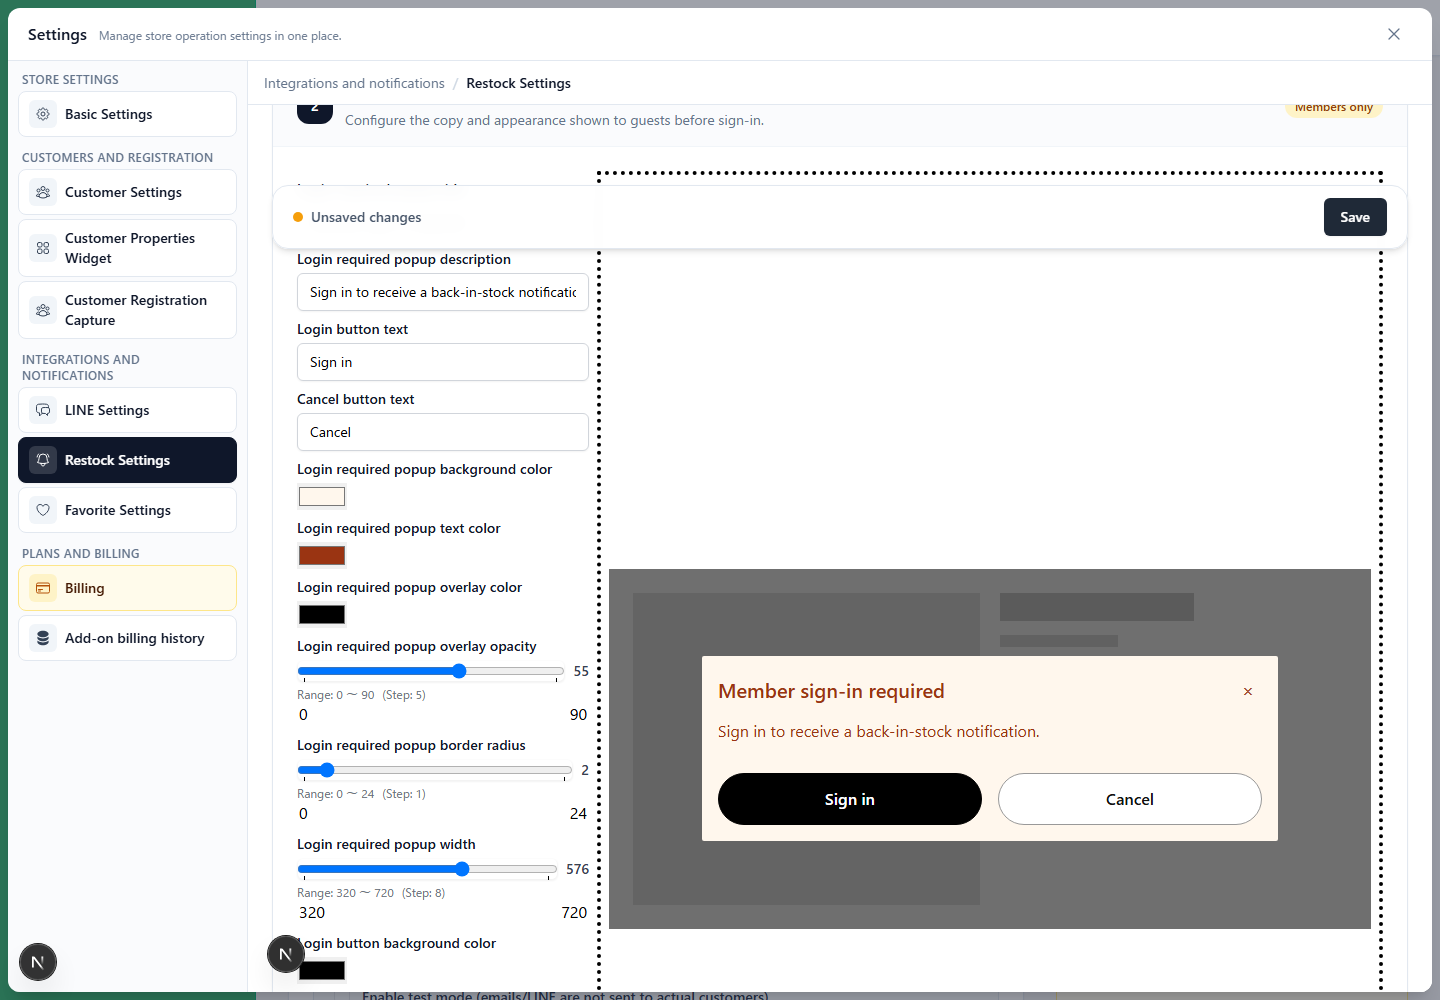Click the Sign in button in preview
Image resolution: width=1440 pixels, height=1000 pixels.
850,799
